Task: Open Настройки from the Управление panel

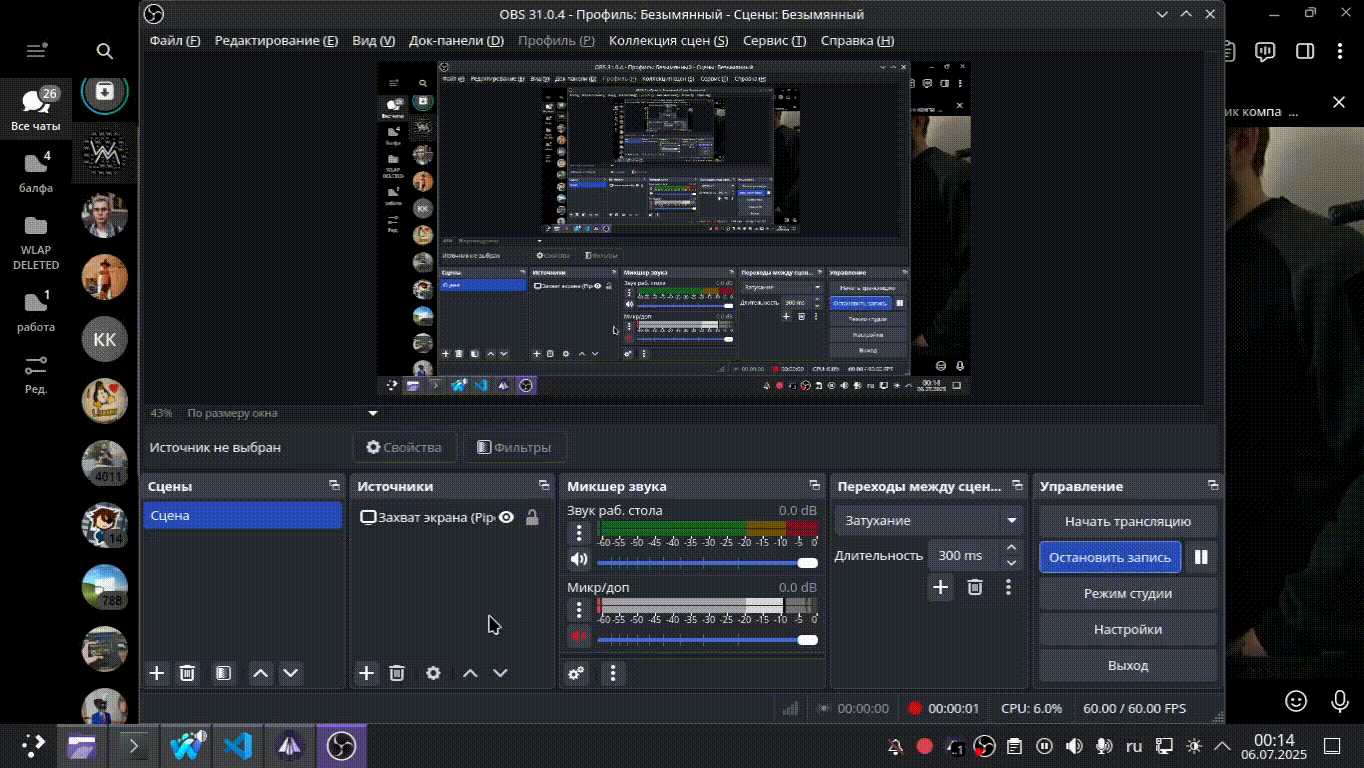Action: tap(1127, 629)
